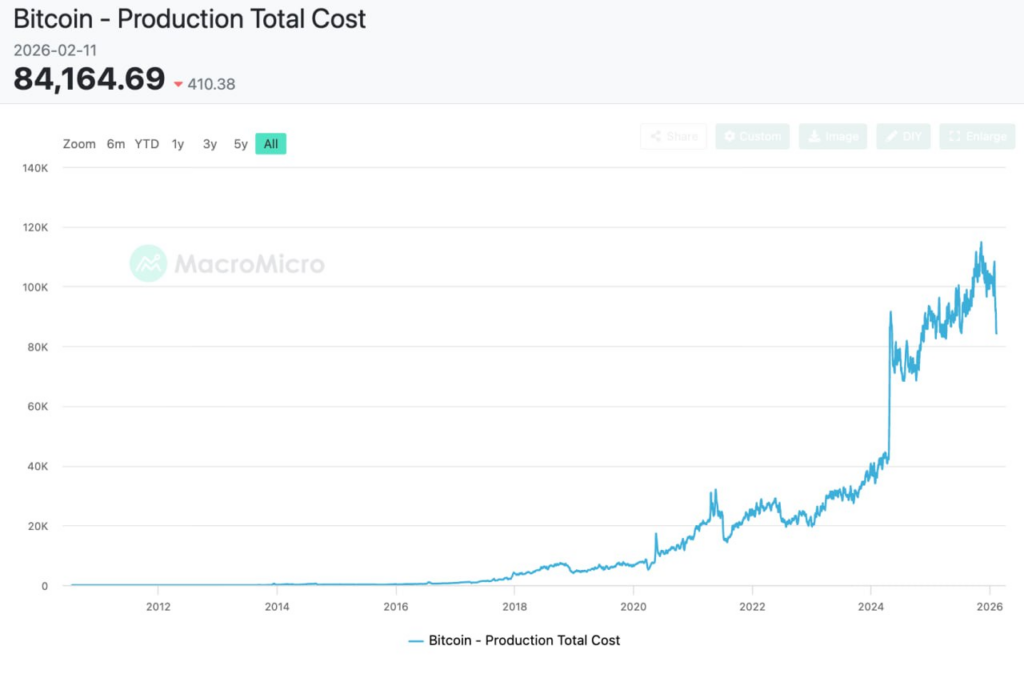Open the Custom chart settings
This screenshot has height=674, width=1024.
pyautogui.click(x=752, y=137)
